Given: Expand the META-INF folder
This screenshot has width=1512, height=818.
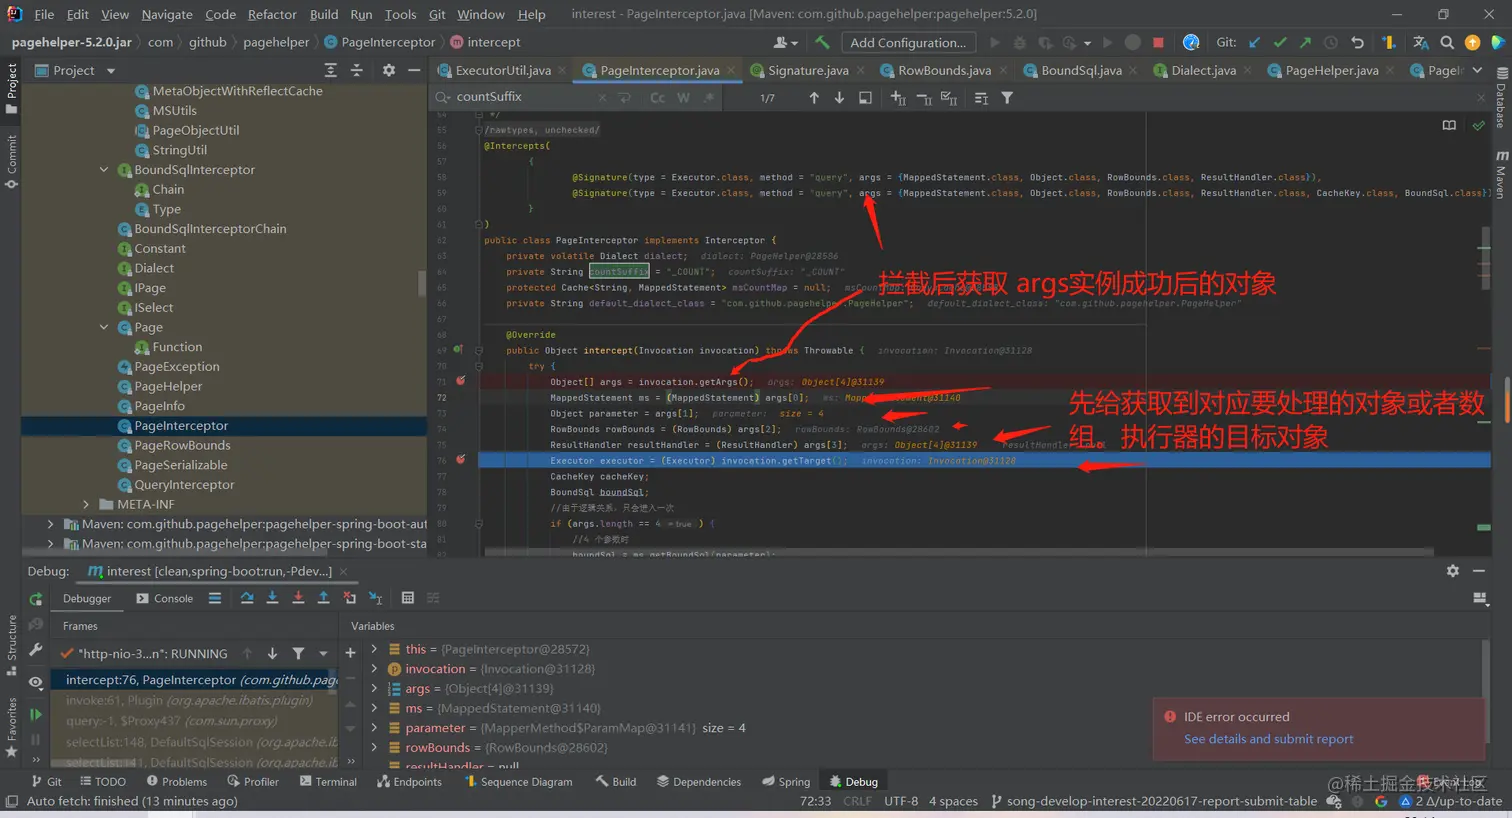Looking at the screenshot, I should pos(86,504).
